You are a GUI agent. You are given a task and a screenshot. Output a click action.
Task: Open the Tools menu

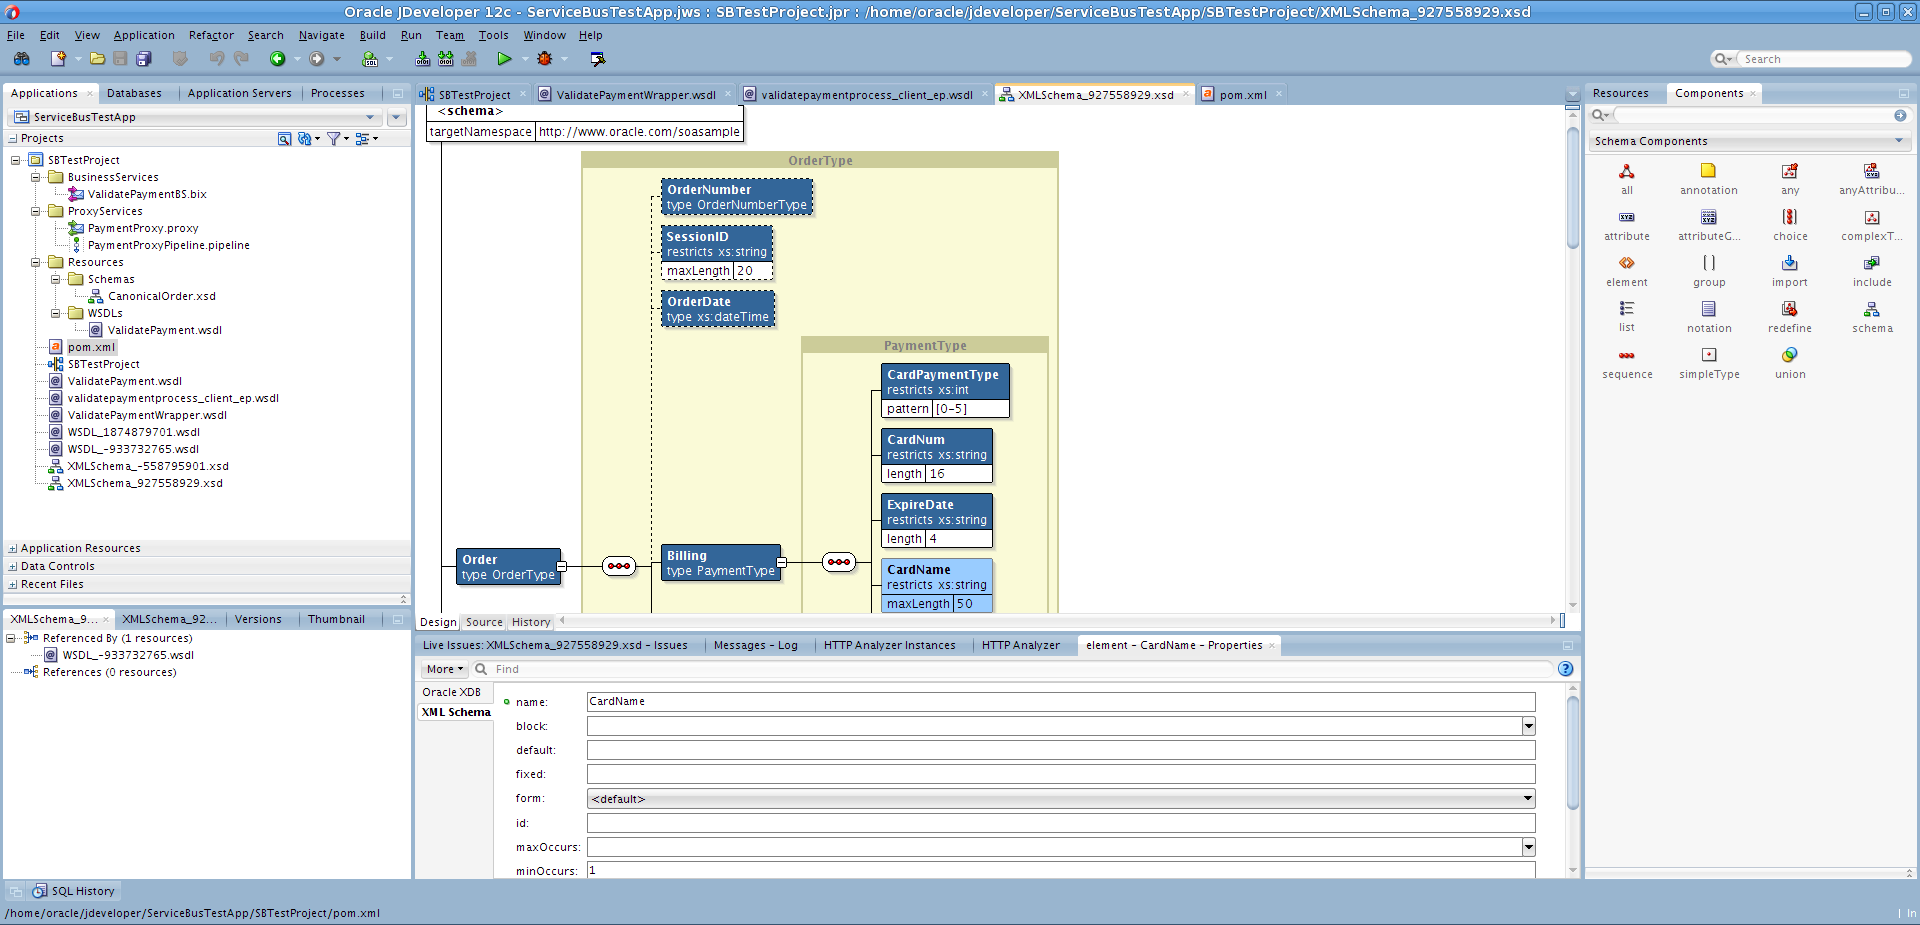[493, 35]
